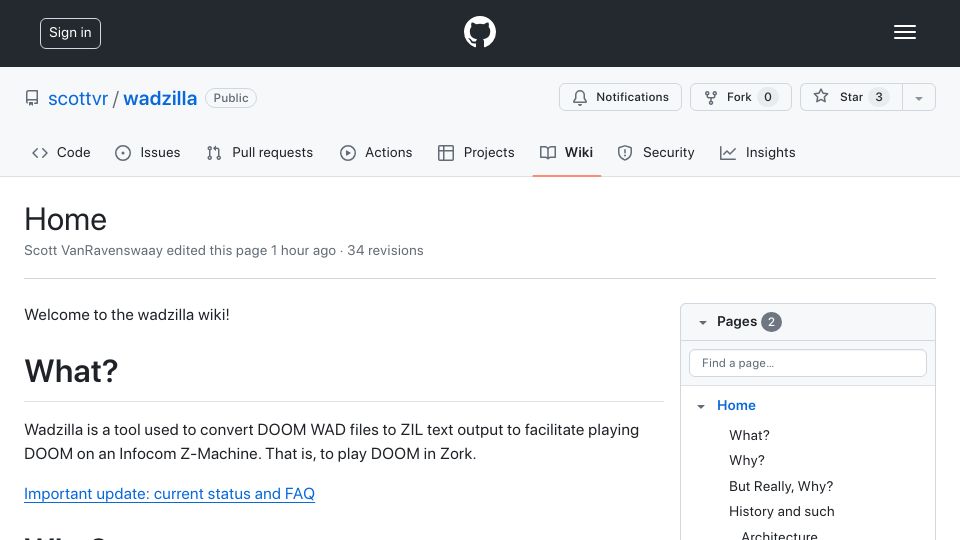Click the Home page title heading
960x540 pixels.
(66, 219)
